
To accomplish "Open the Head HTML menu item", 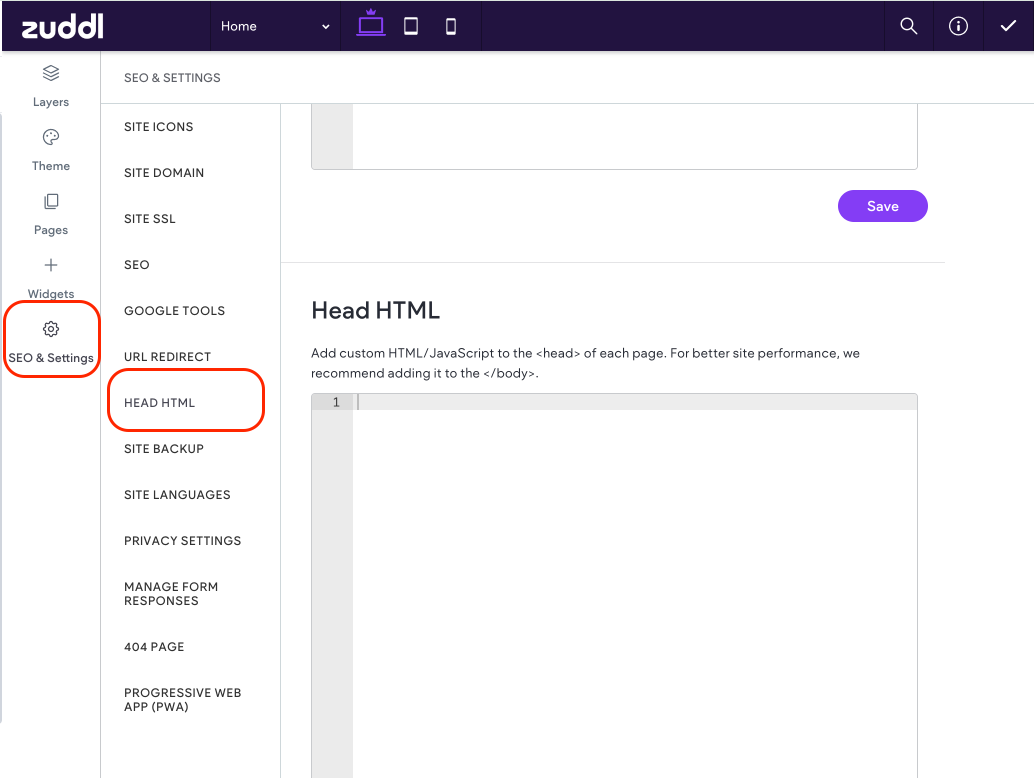I will [160, 403].
